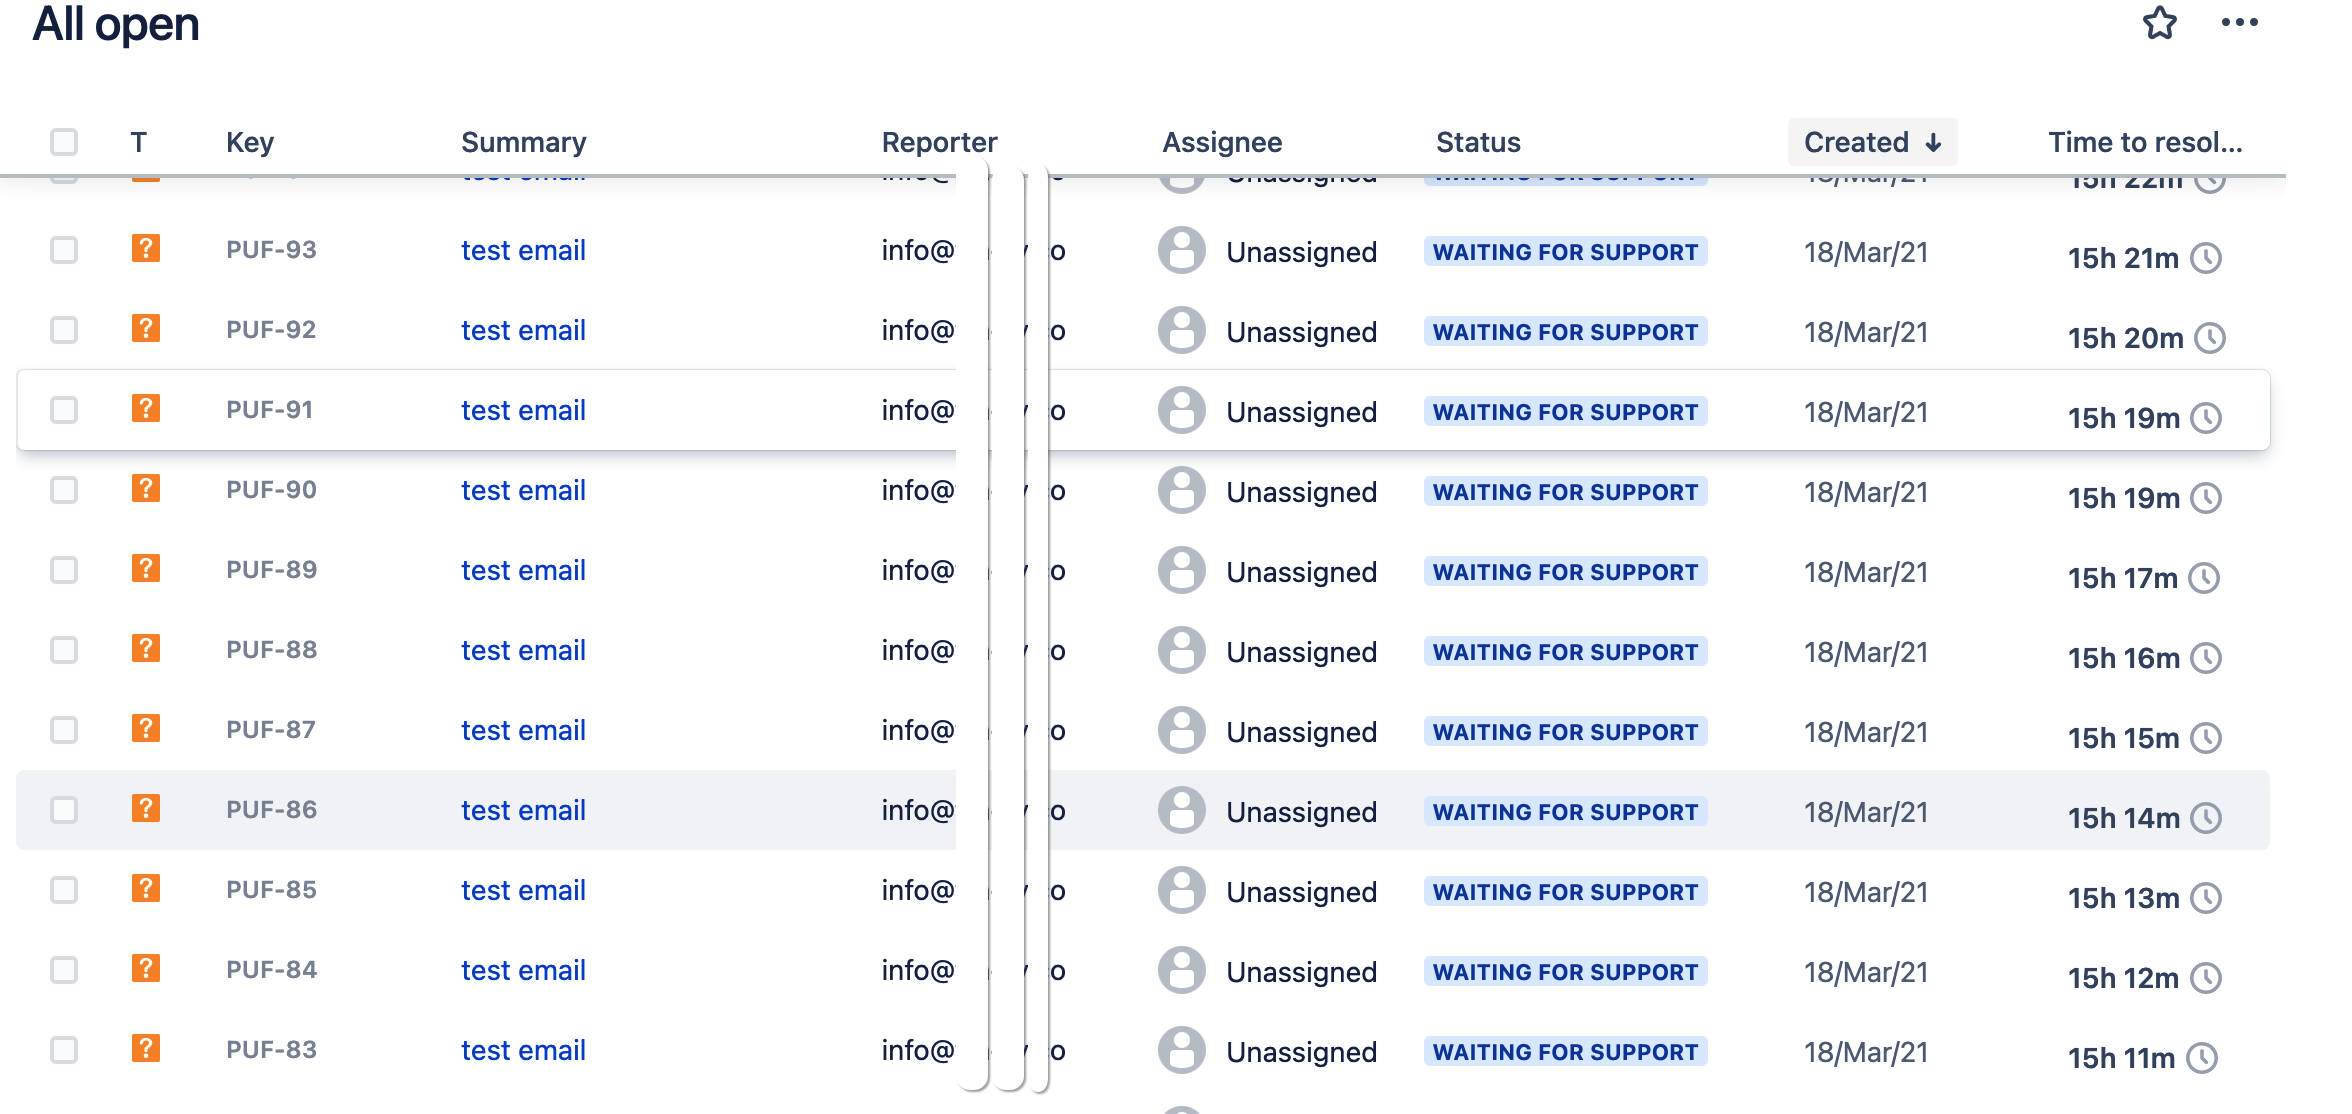2352x1114 pixels.
Task: Click the unassigned avatar in PUF-87 row
Action: (x=1182, y=730)
